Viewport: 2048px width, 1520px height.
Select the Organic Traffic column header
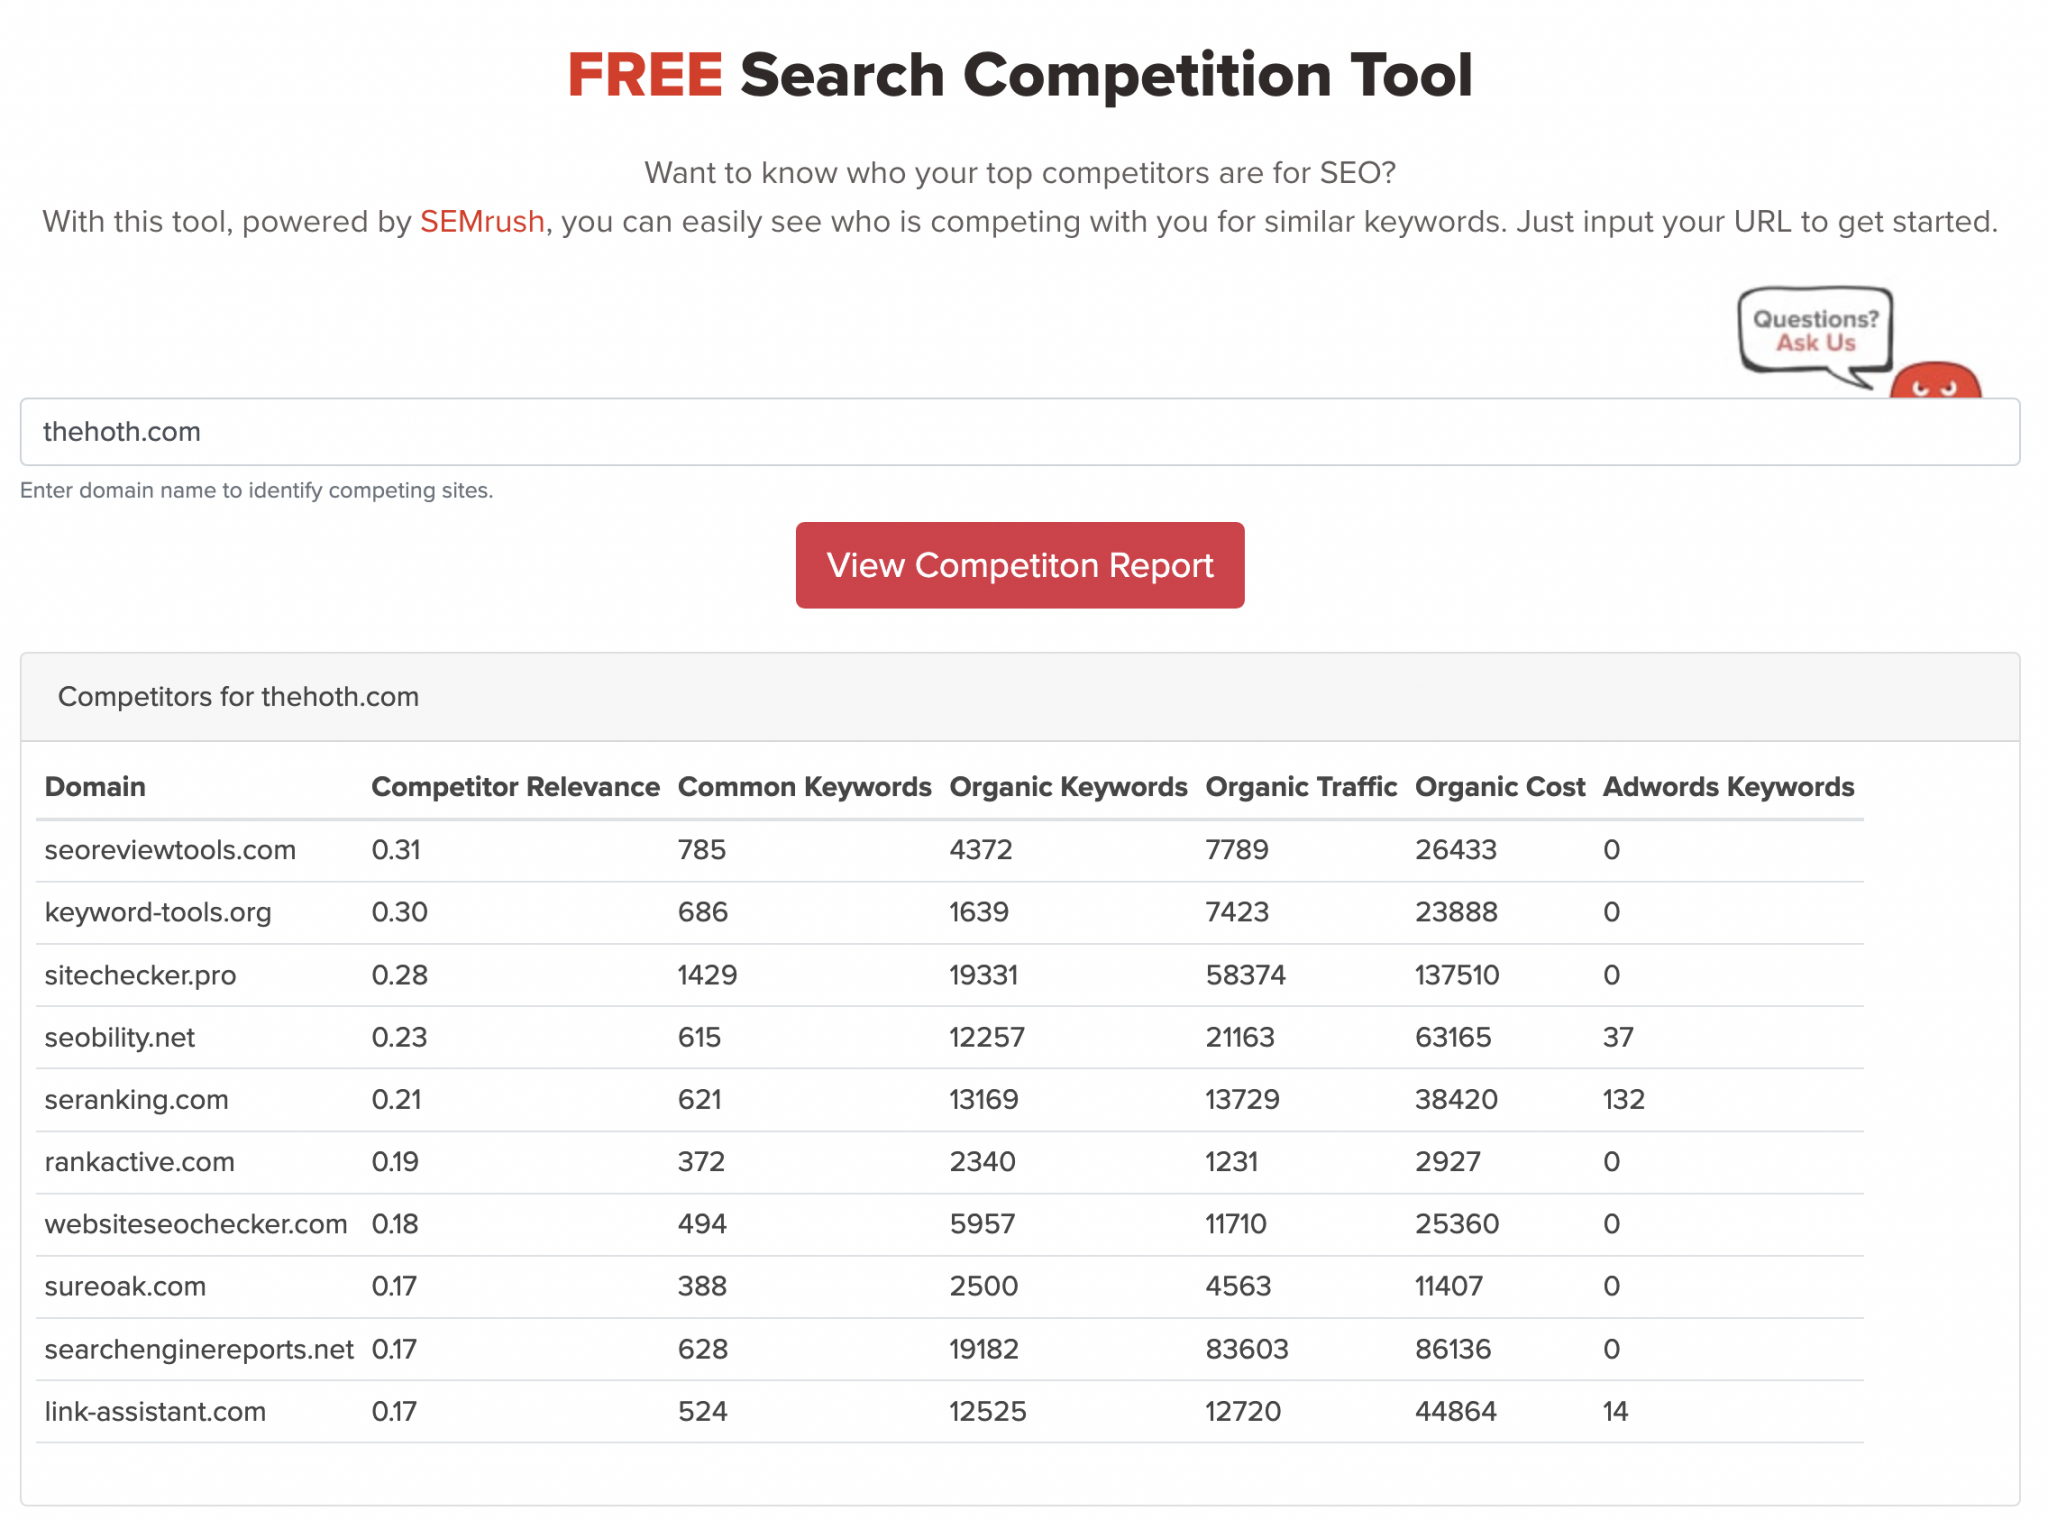coord(1300,787)
